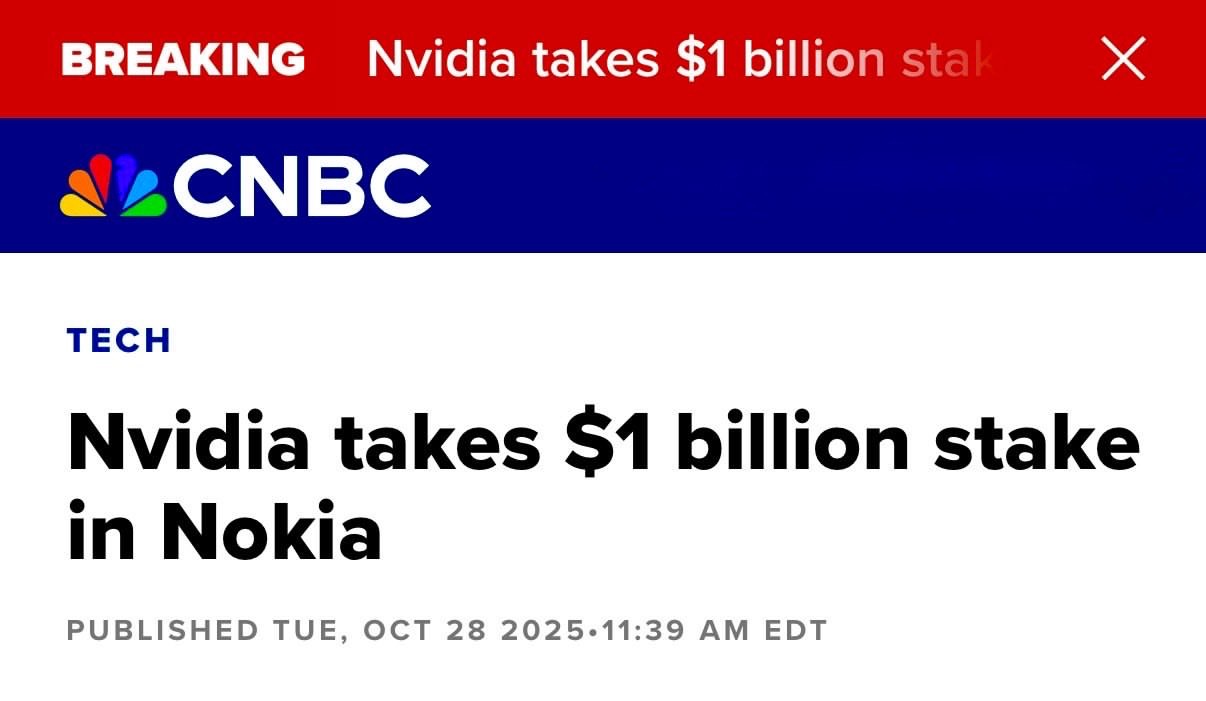This screenshot has height=701, width=1206.
Task: Open the main Nvidia stake article headline
Action: tap(602, 484)
